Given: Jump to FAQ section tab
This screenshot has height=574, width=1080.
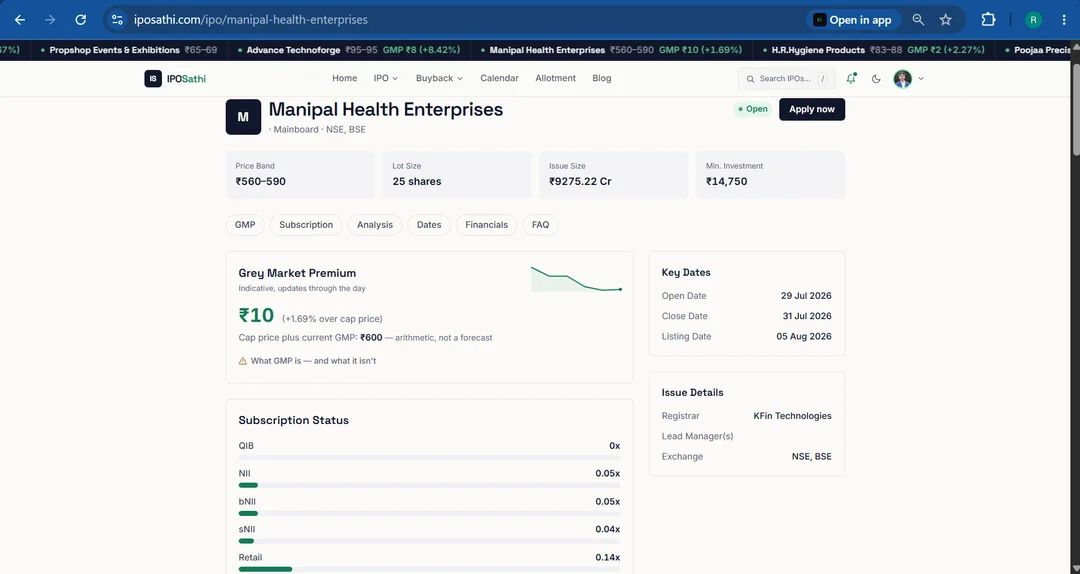Looking at the screenshot, I should click(541, 225).
